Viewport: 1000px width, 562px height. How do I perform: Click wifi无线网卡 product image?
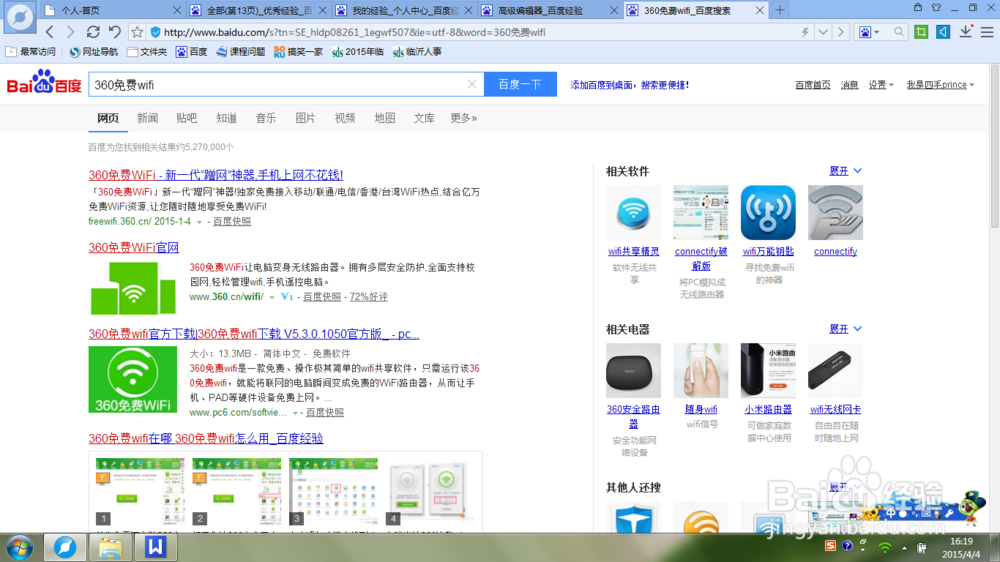click(x=835, y=371)
